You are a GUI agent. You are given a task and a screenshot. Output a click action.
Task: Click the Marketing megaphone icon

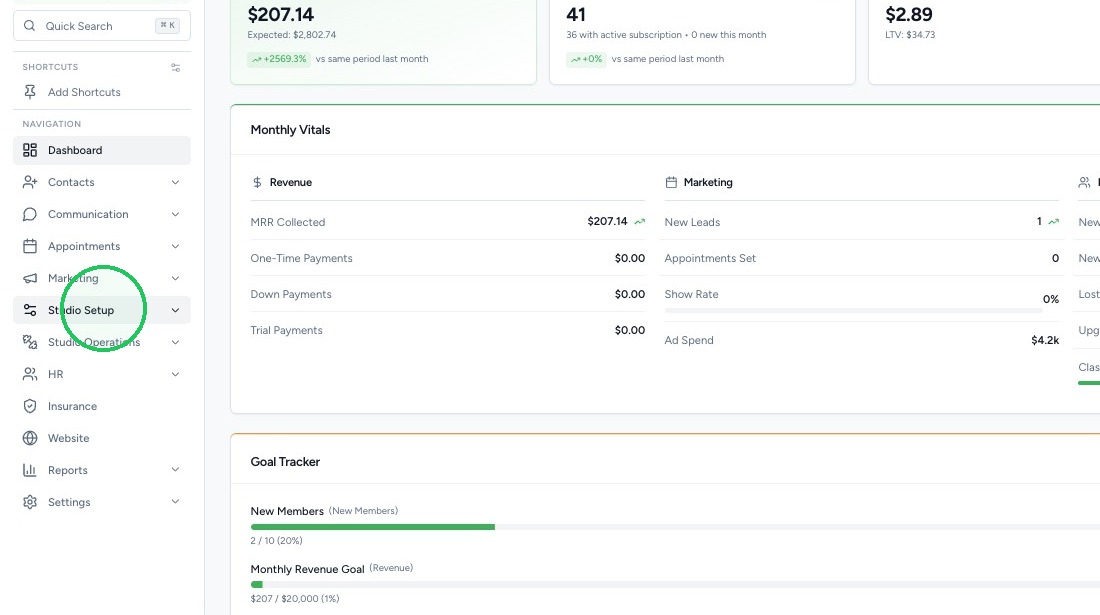(29, 278)
